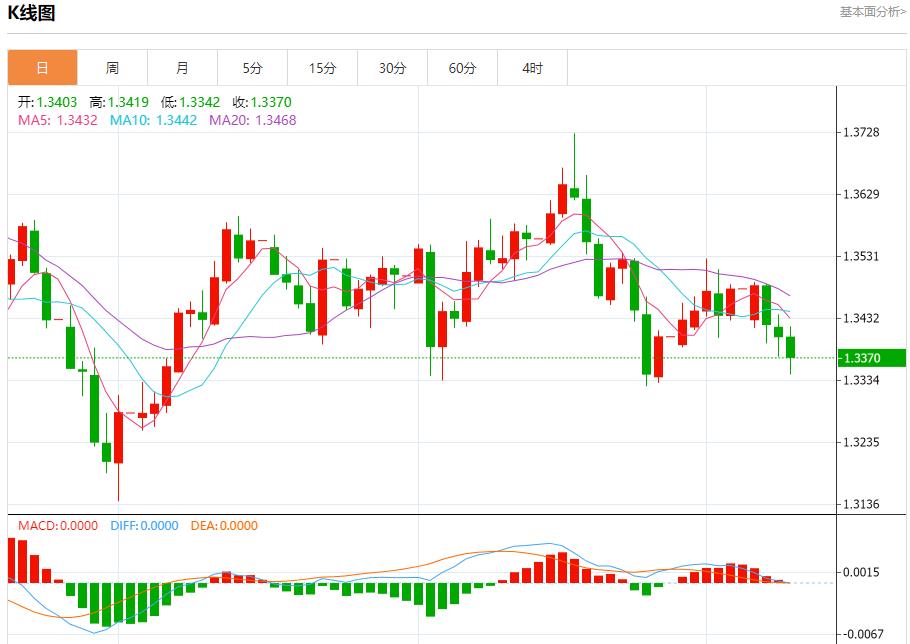The image size is (910, 644).
Task: Select the 30分 interval tab
Action: tap(392, 67)
